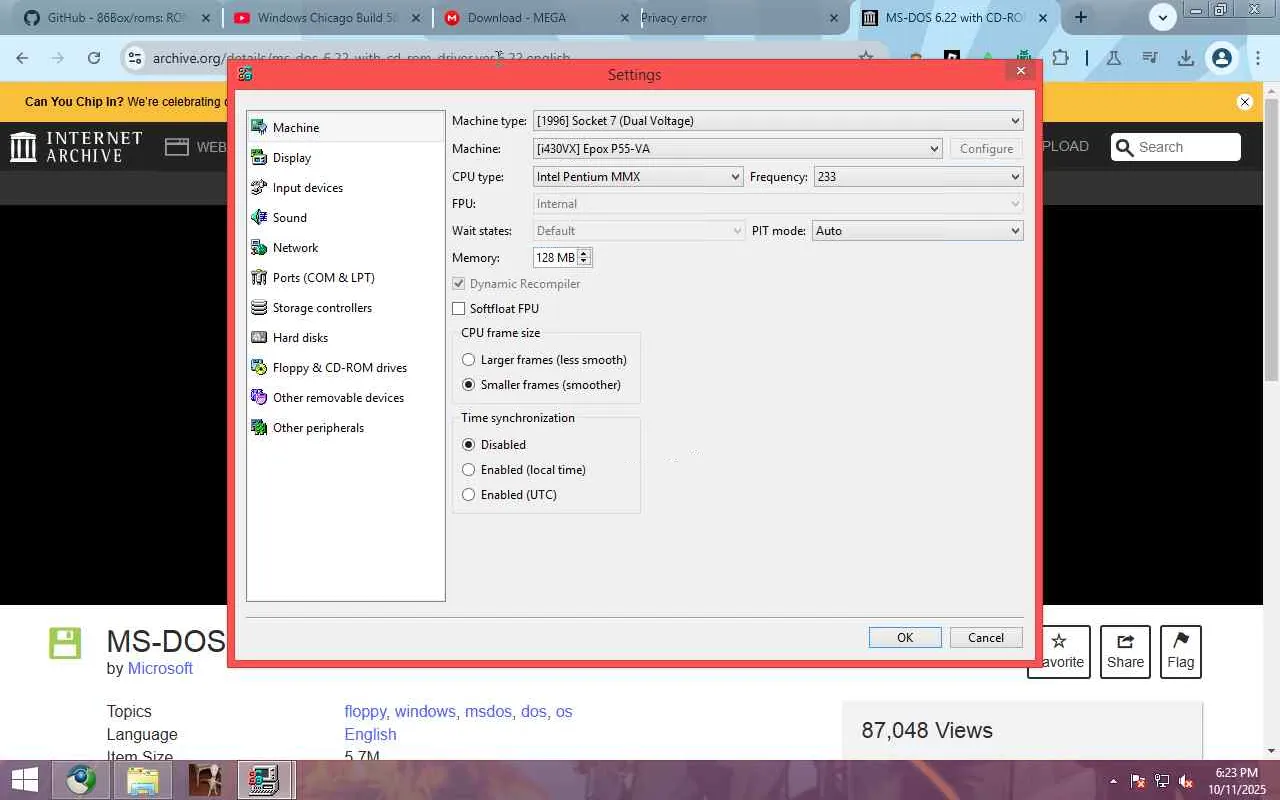Click the volume icon in system tray

pyautogui.click(x=1186, y=781)
